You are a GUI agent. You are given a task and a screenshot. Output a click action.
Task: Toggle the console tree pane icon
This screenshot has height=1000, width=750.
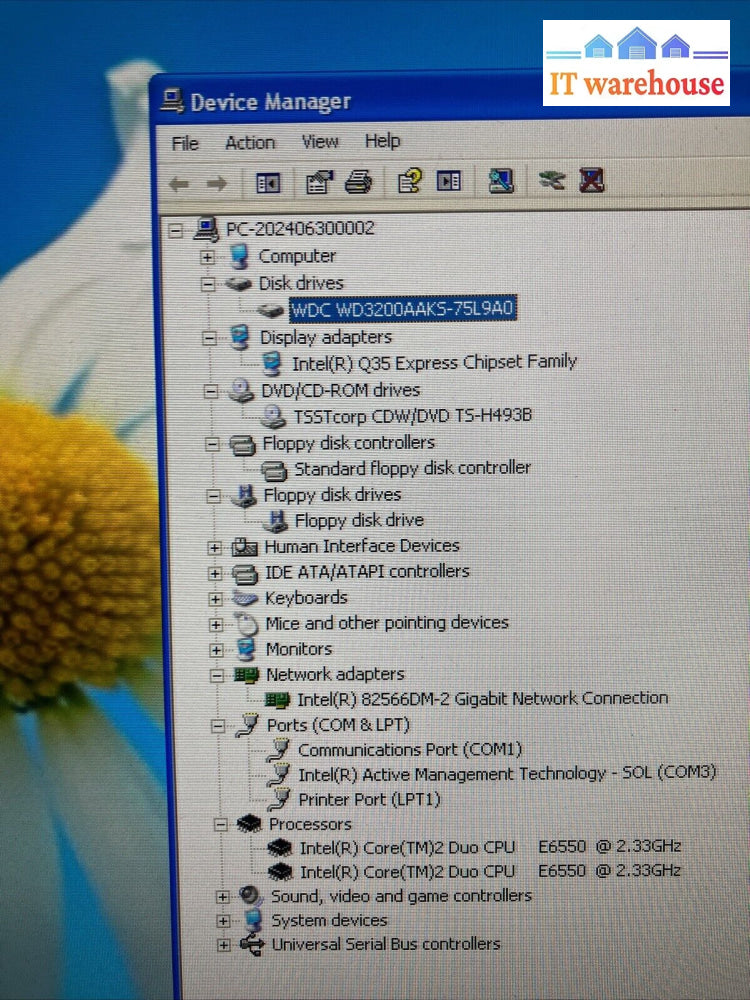(x=268, y=183)
